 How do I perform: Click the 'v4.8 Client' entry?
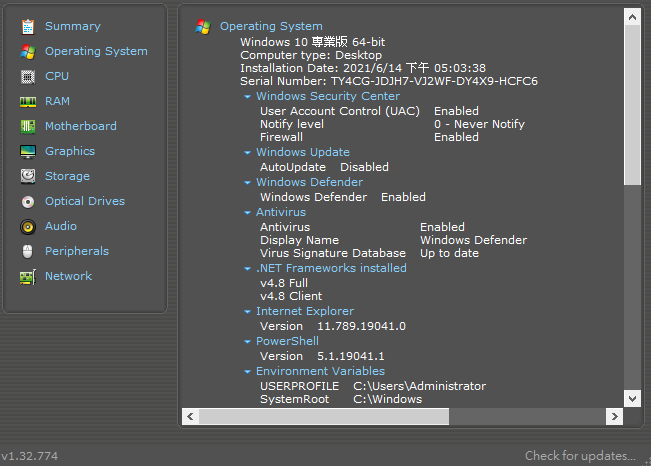(291, 296)
